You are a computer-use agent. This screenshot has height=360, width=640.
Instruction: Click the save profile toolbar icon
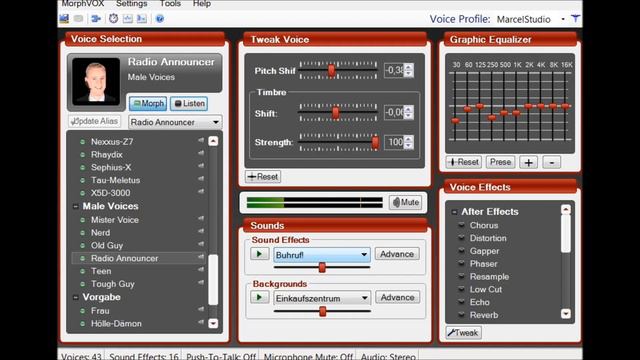point(64,19)
